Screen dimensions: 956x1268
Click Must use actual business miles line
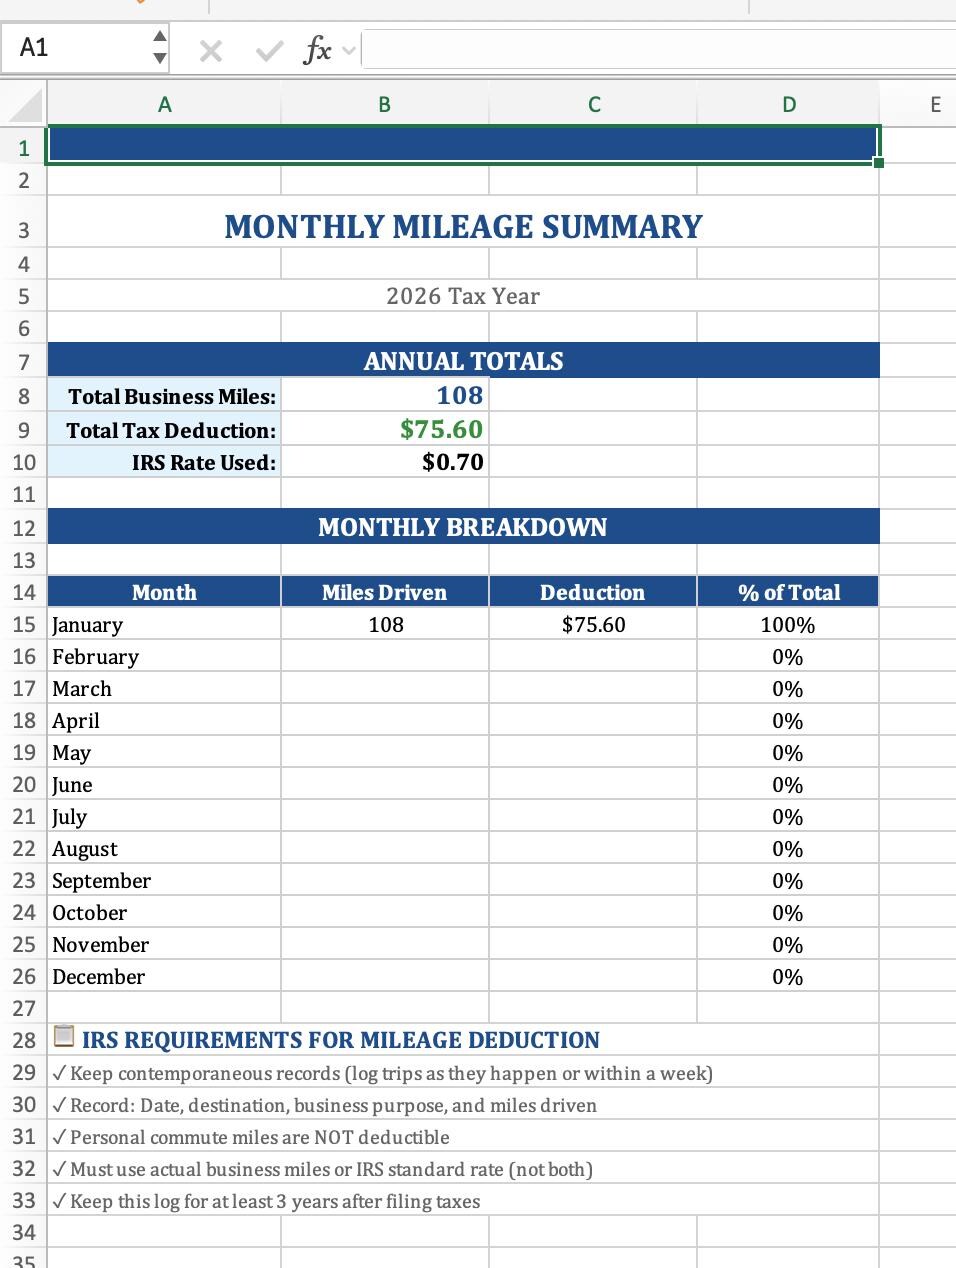(323, 1170)
